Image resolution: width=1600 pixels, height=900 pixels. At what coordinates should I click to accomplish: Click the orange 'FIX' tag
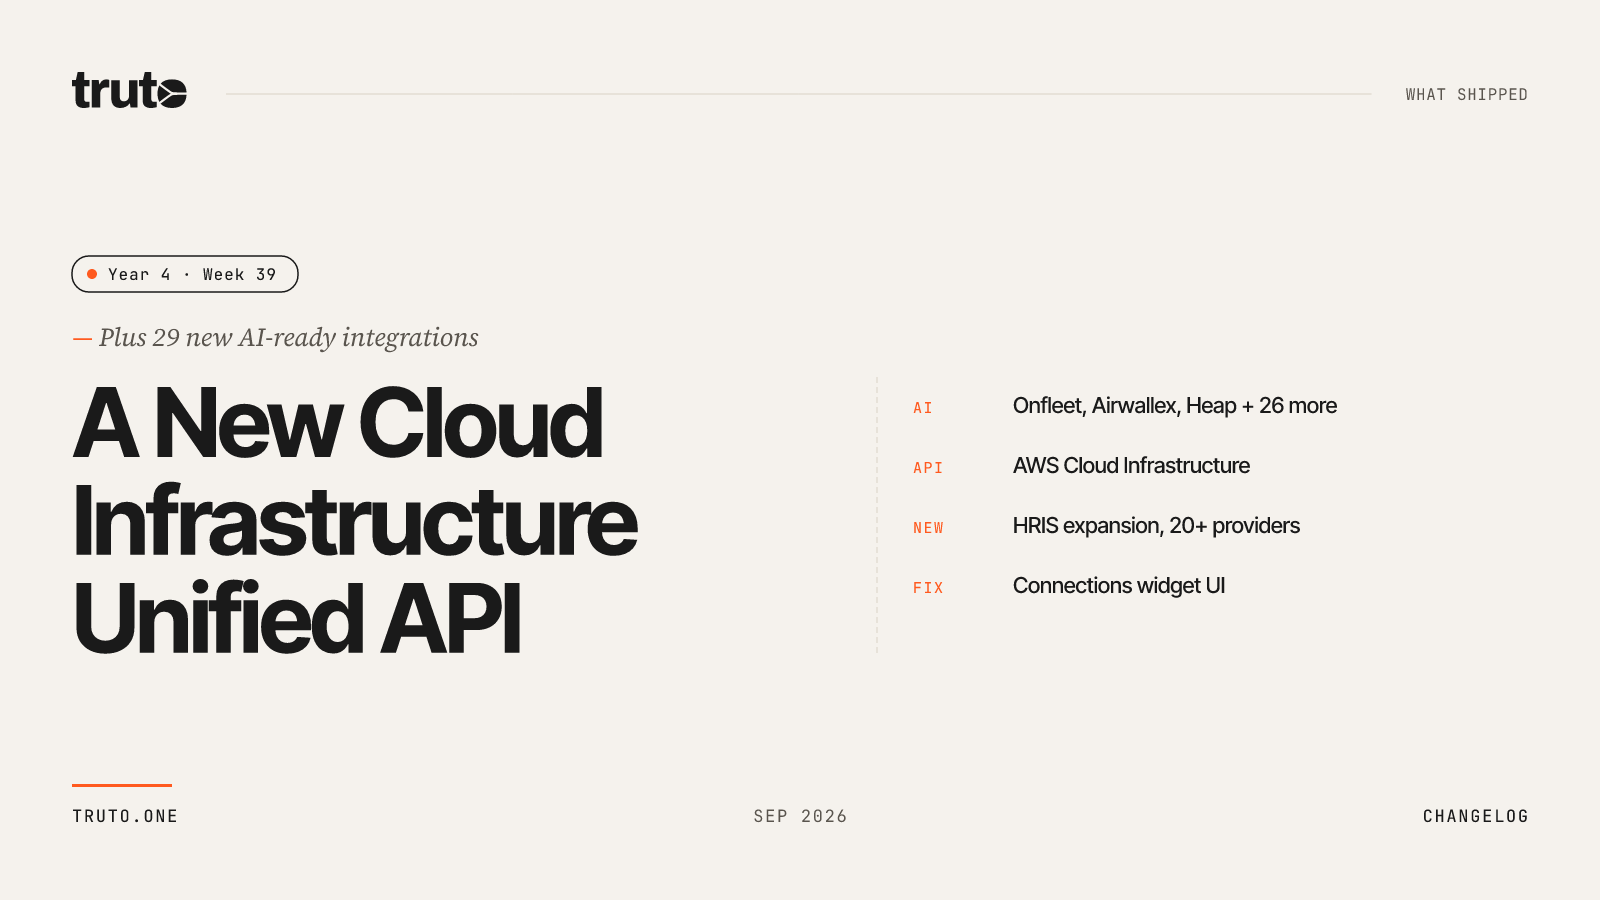pos(928,588)
